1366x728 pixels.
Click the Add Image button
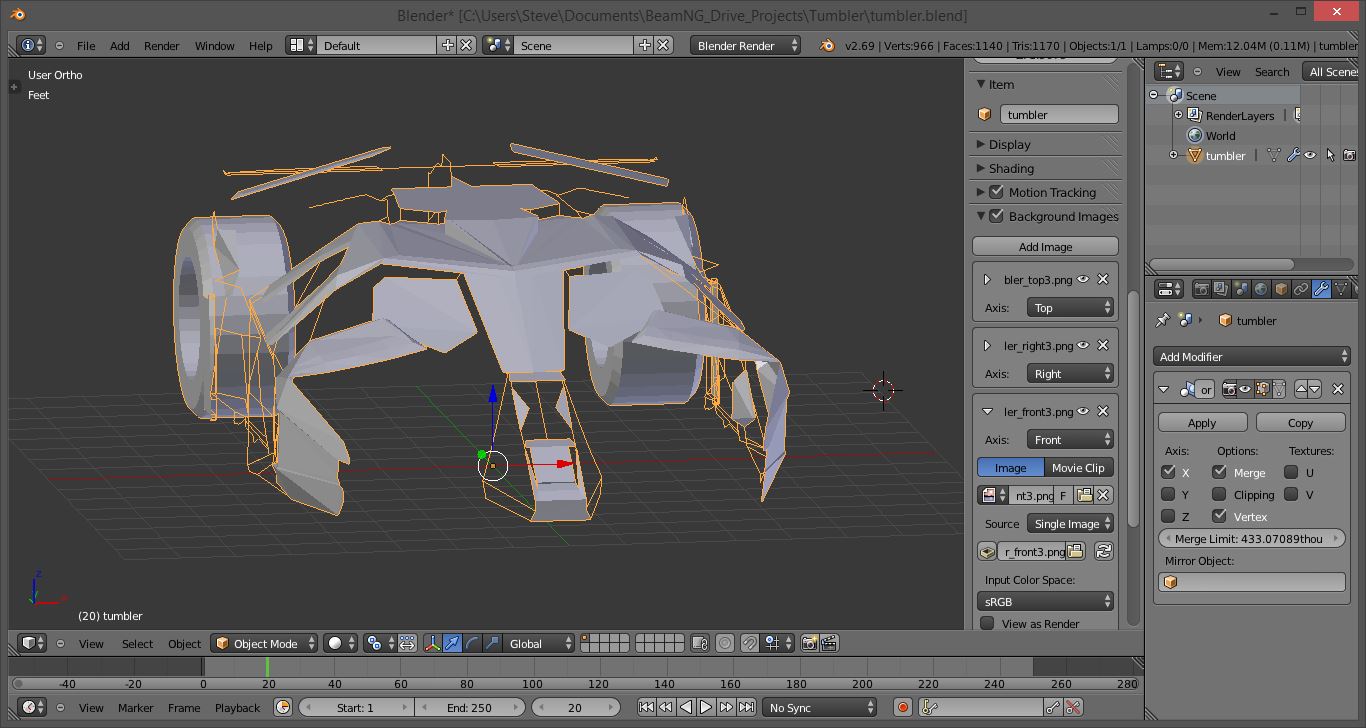[x=1045, y=246]
